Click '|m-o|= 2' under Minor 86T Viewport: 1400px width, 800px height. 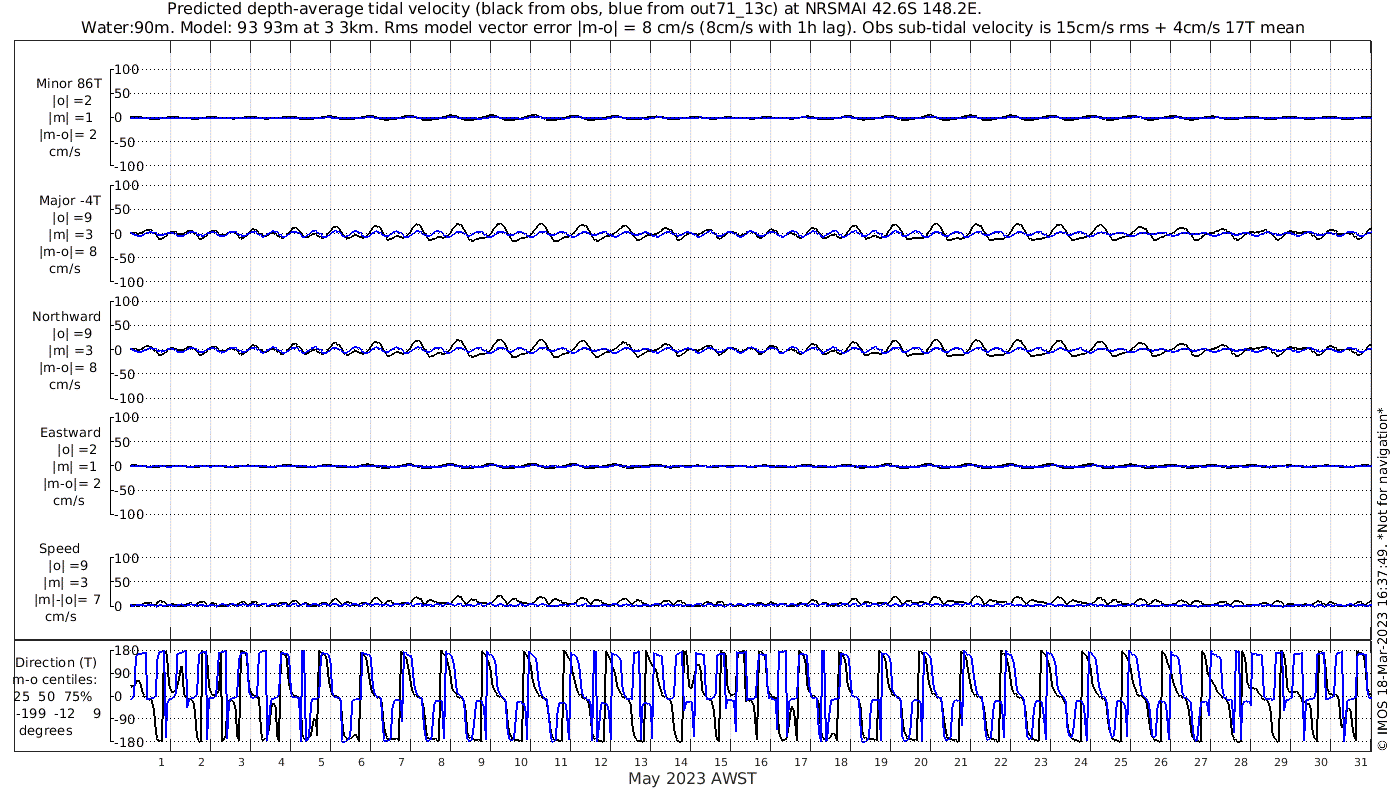69,135
